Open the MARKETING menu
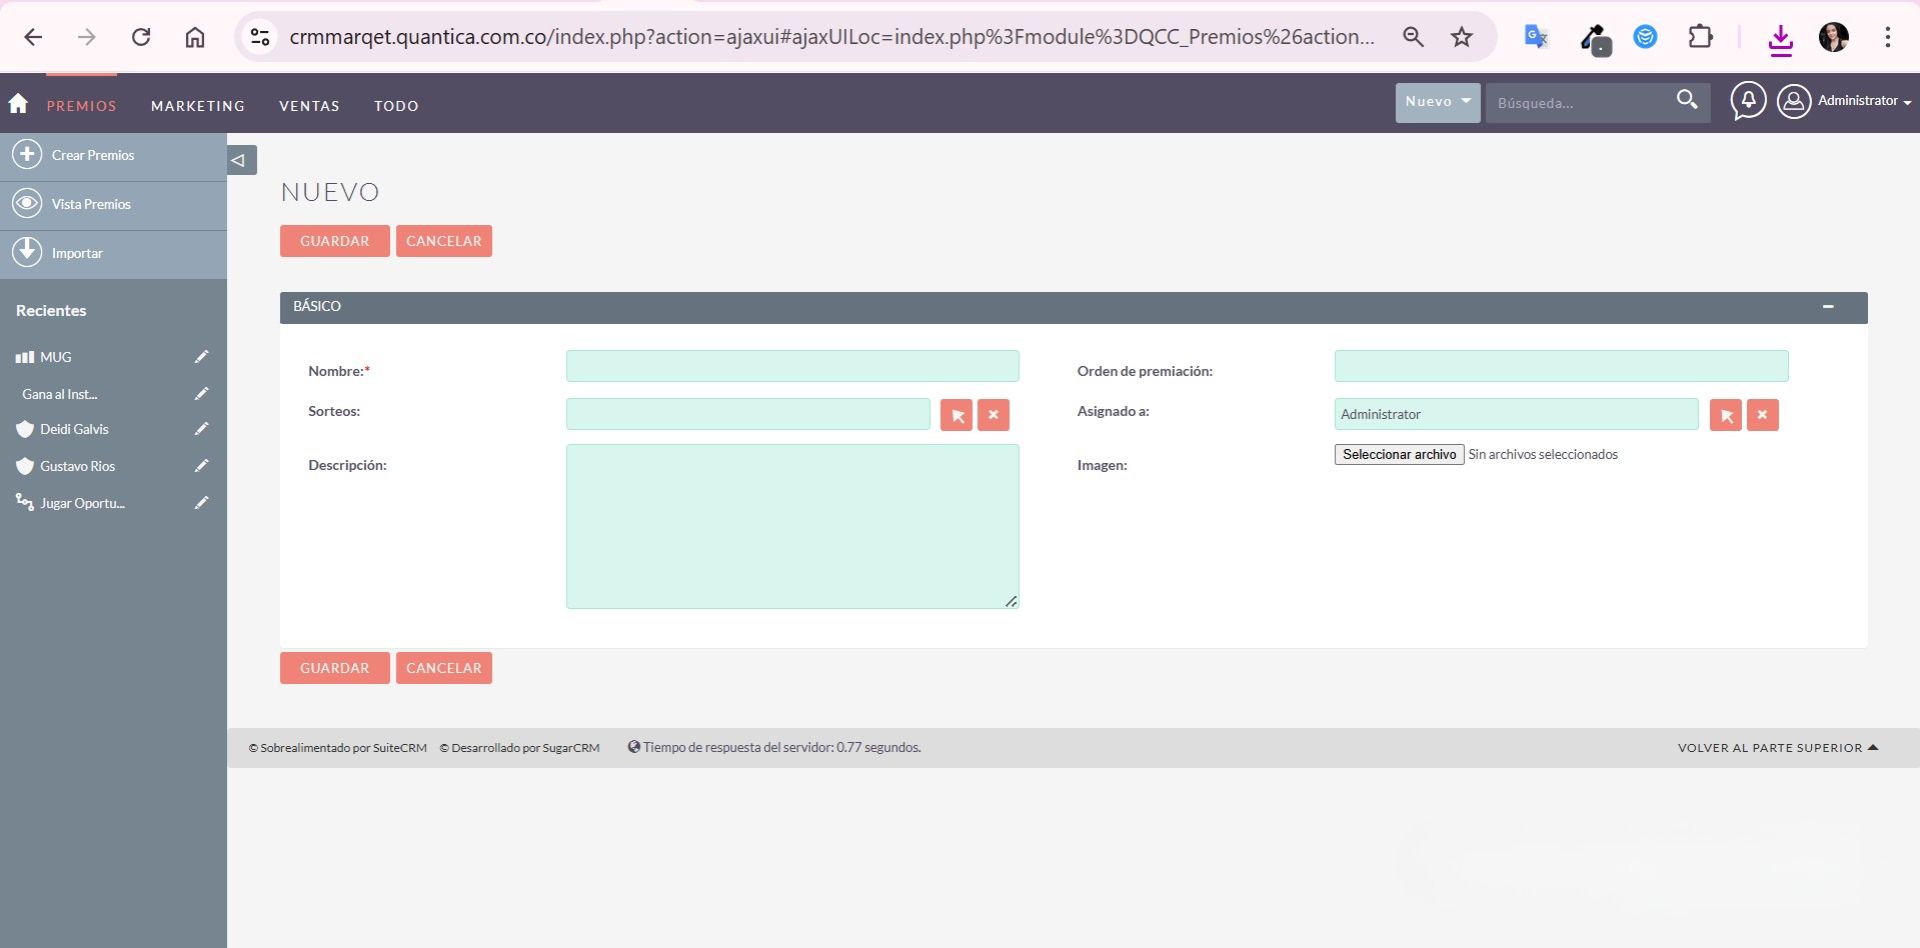 tap(197, 106)
